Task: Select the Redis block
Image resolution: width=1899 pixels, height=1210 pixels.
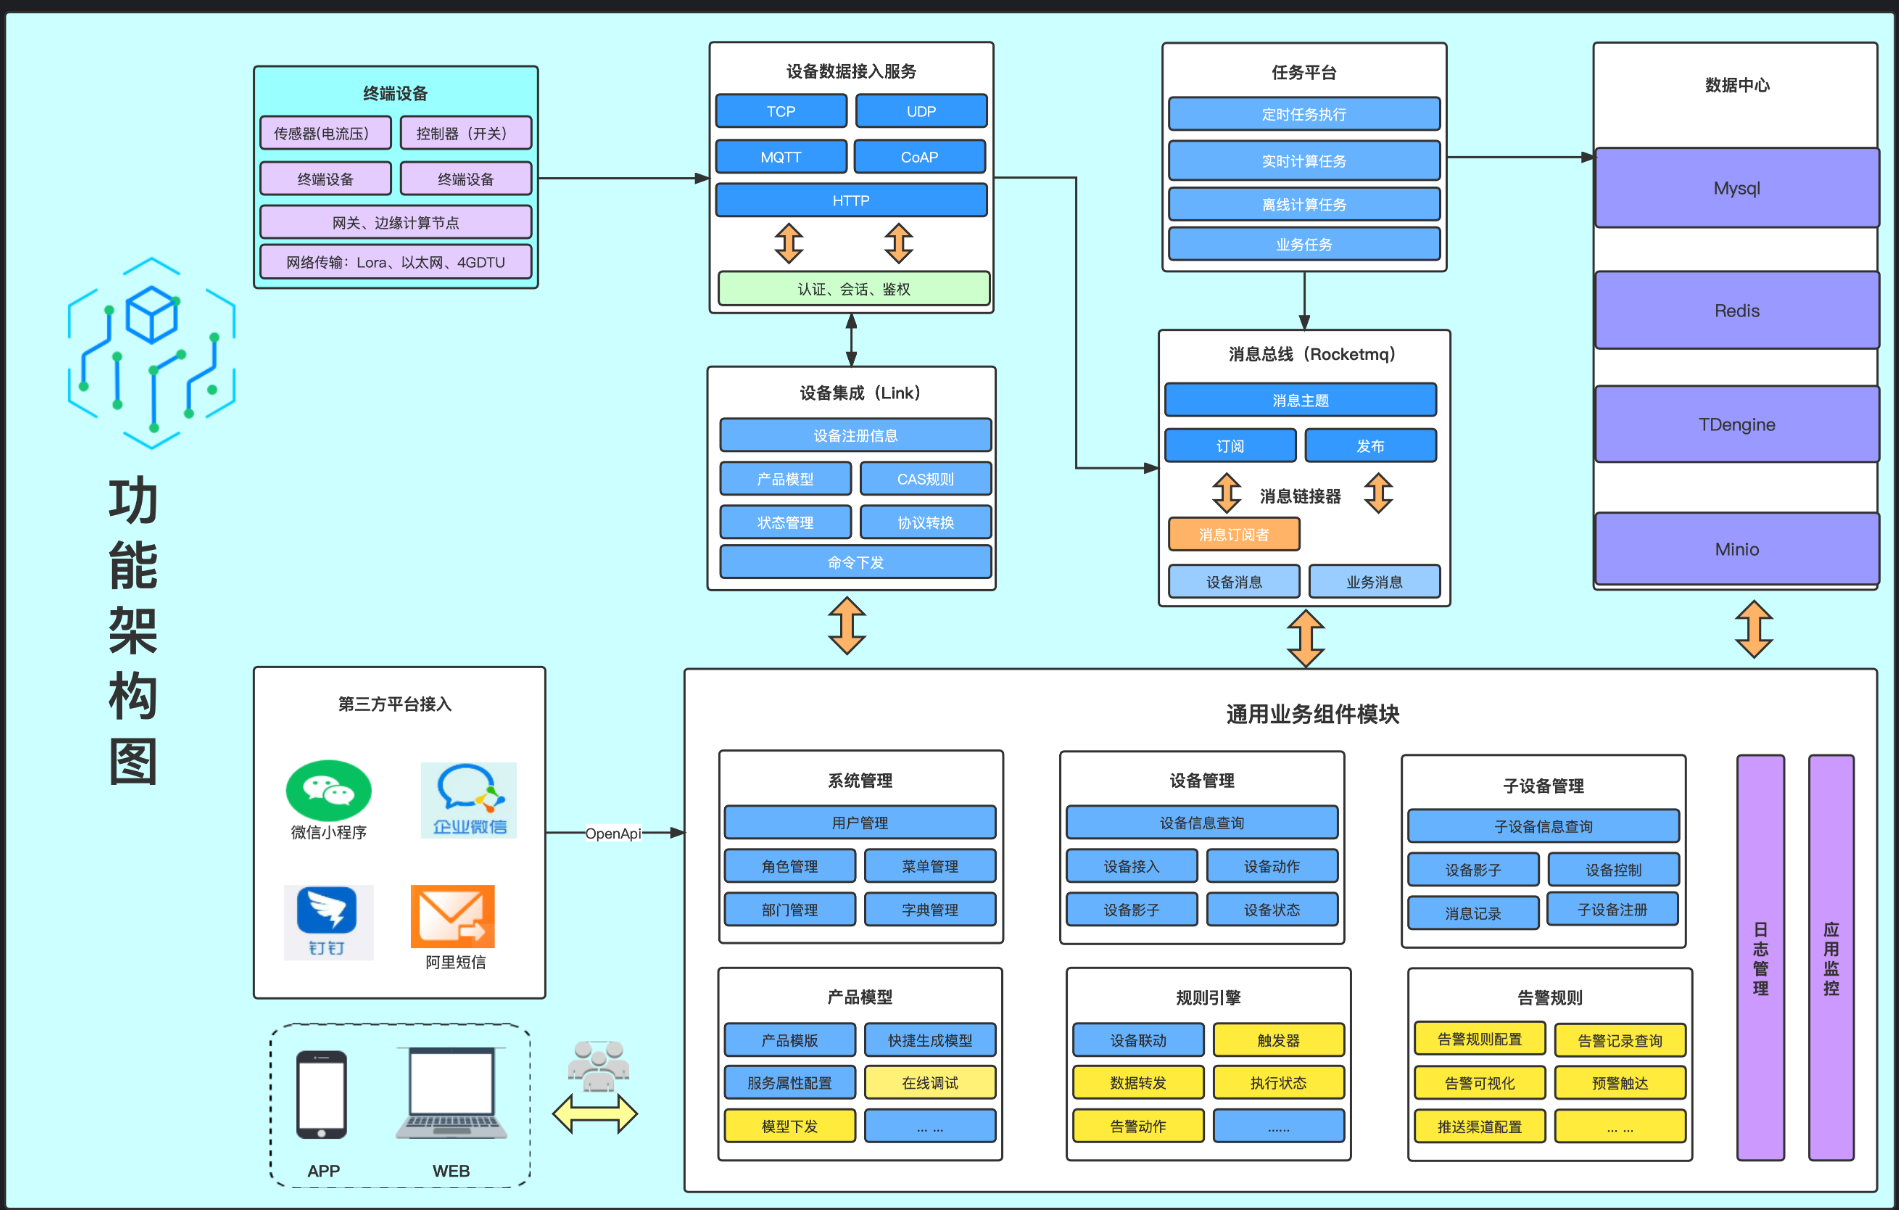Action: (1737, 310)
